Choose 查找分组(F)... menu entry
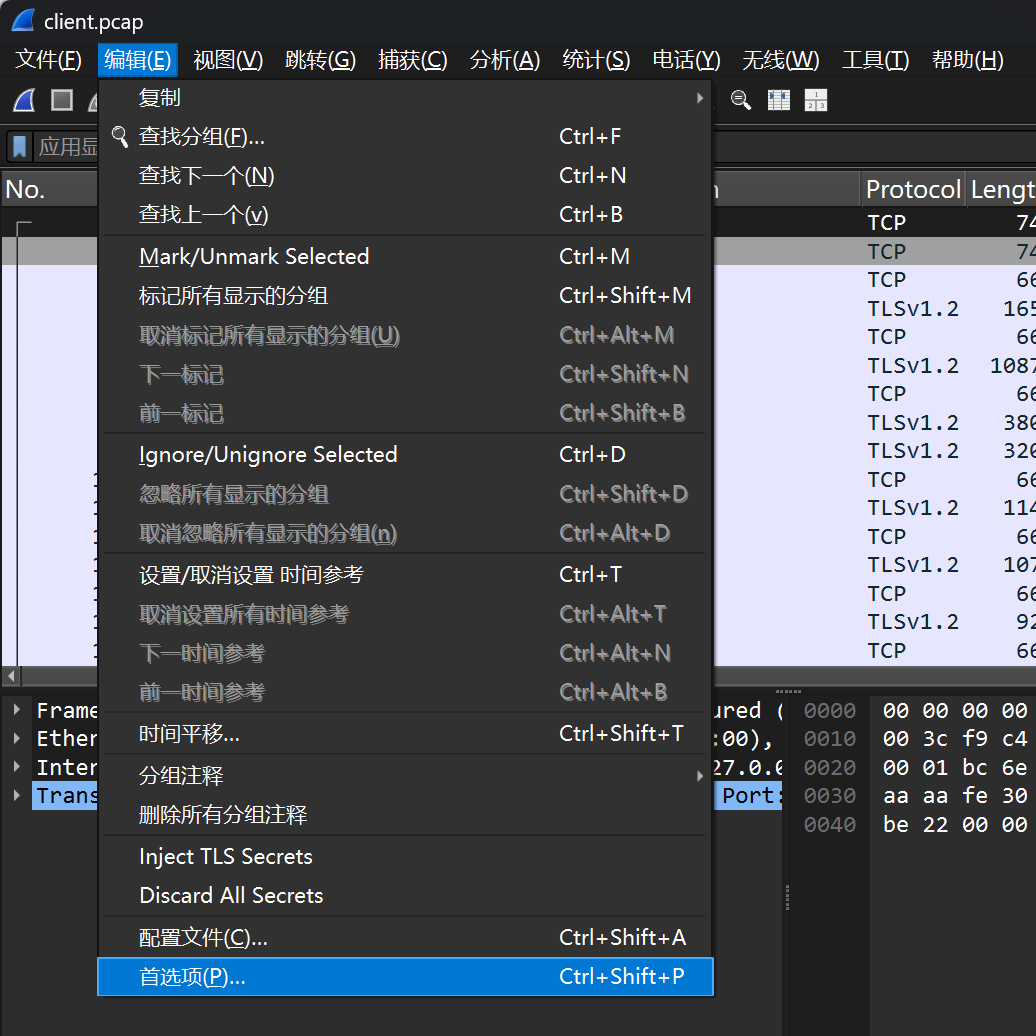The image size is (1036, 1036). (x=405, y=137)
